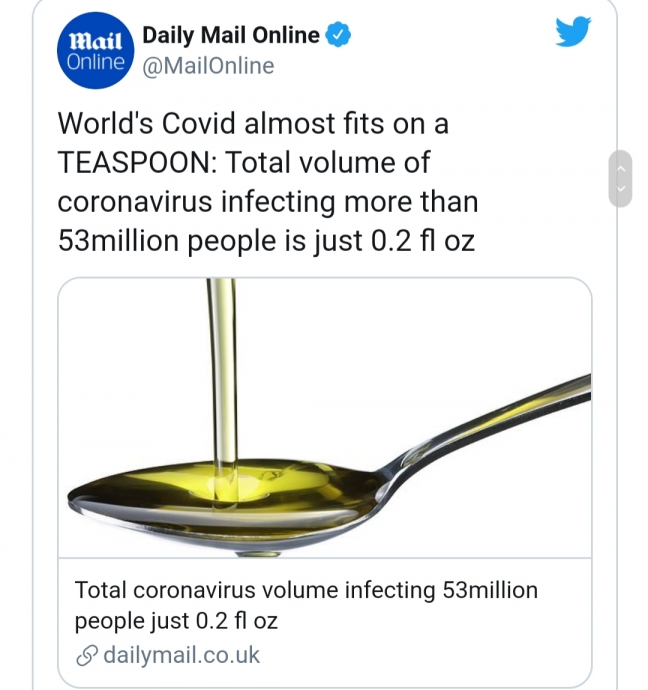Click the Twitter bird logo
This screenshot has height=690, width=648.
click(573, 31)
